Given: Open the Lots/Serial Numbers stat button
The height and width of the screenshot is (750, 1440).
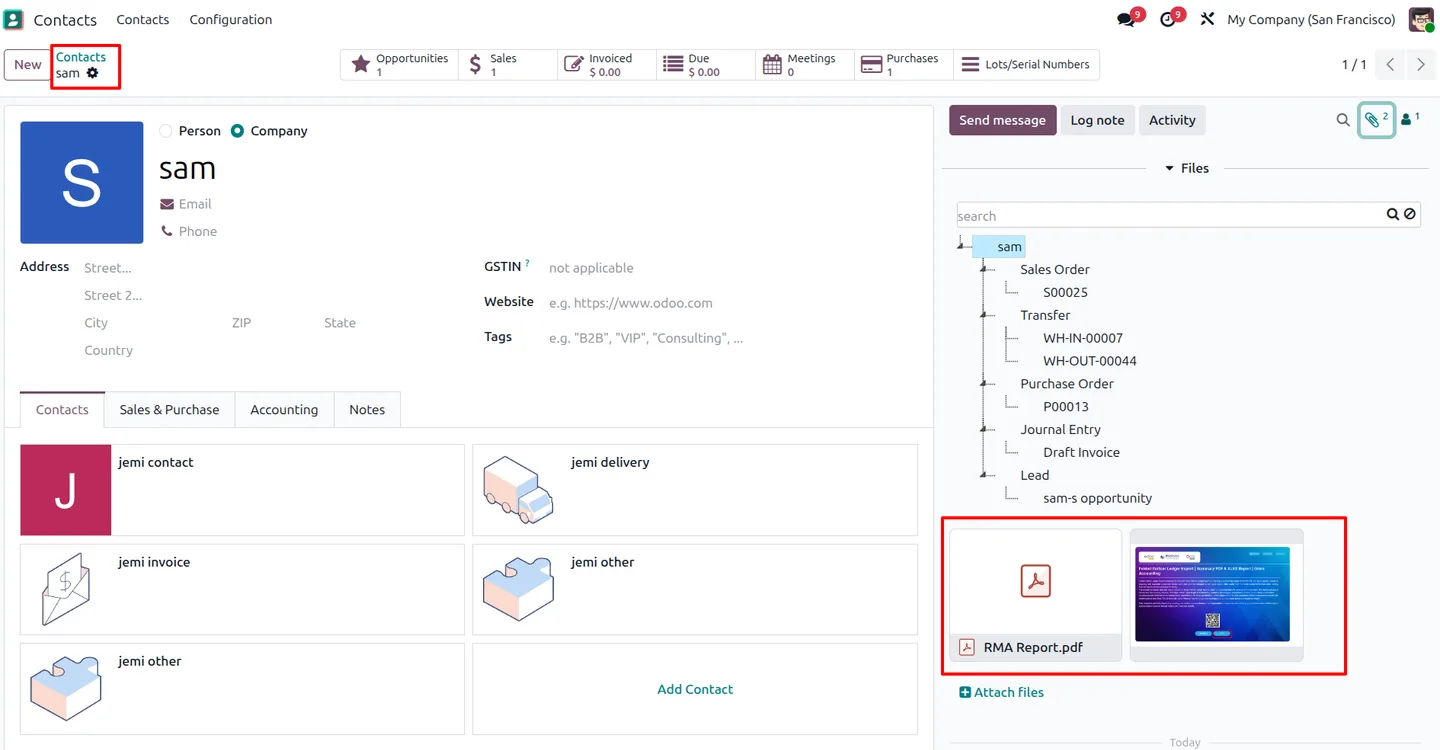Looking at the screenshot, I should [x=1026, y=65].
